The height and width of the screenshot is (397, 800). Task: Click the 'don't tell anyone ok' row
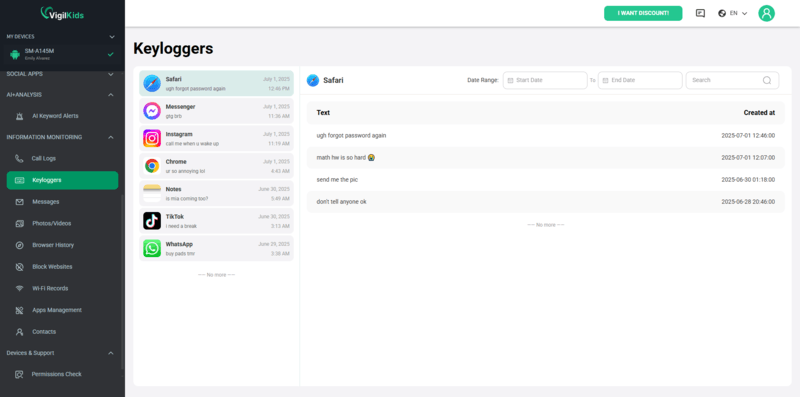[x=545, y=202]
